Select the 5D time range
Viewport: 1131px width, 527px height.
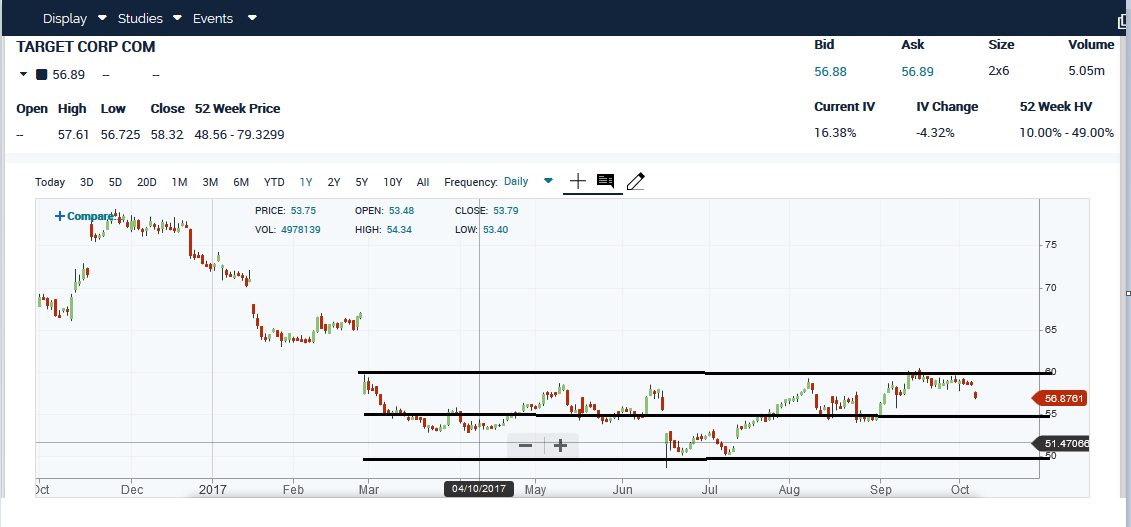(115, 182)
